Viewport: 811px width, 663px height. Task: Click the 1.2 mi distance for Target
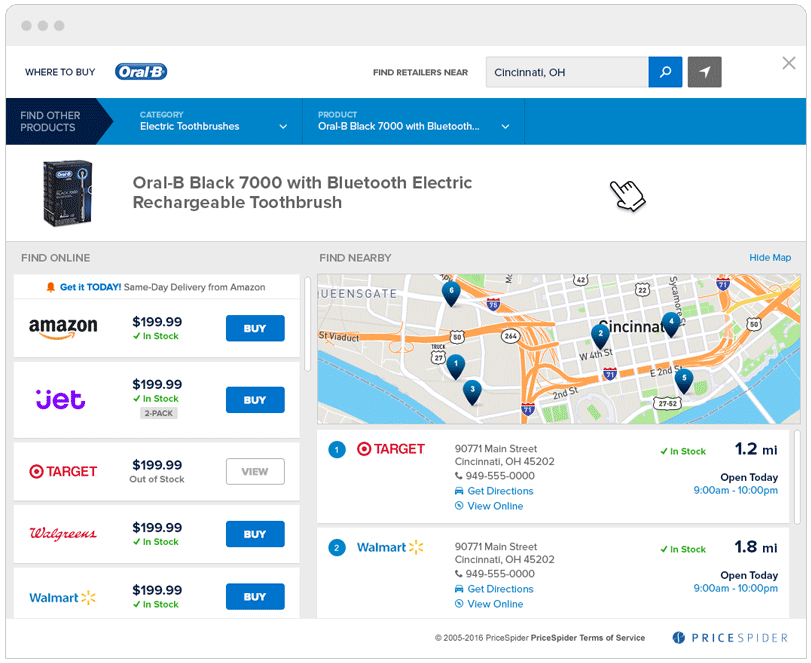756,449
